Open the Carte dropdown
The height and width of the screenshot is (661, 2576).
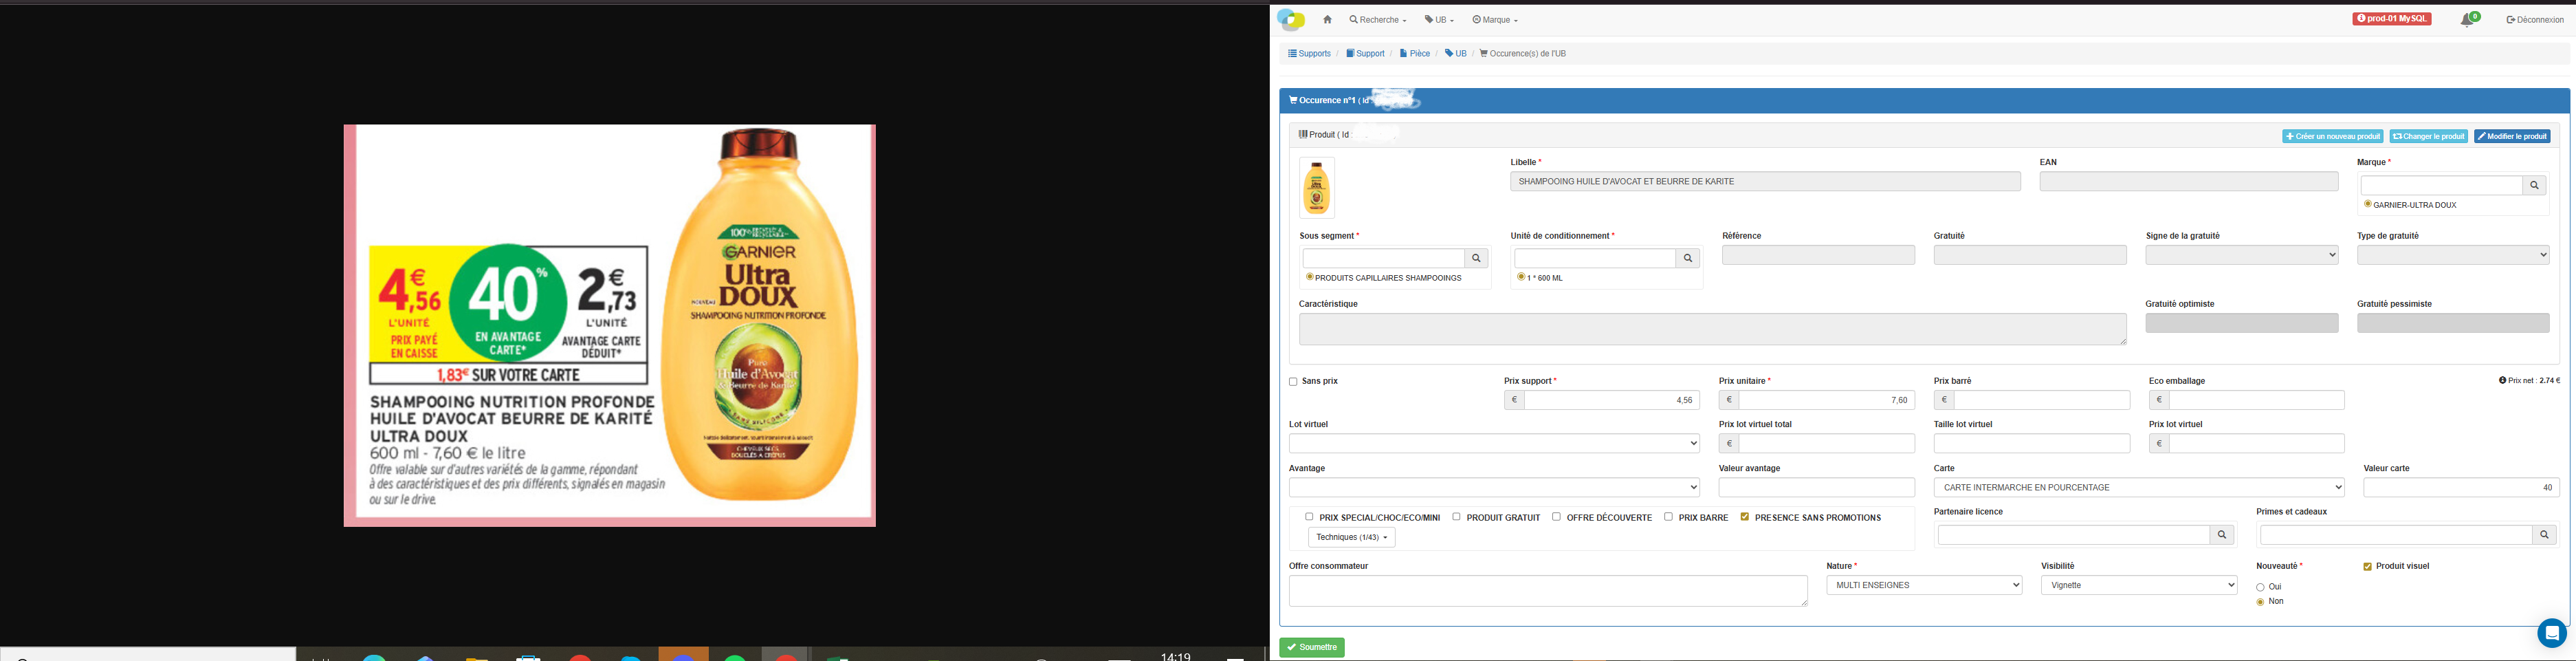tap(2138, 488)
